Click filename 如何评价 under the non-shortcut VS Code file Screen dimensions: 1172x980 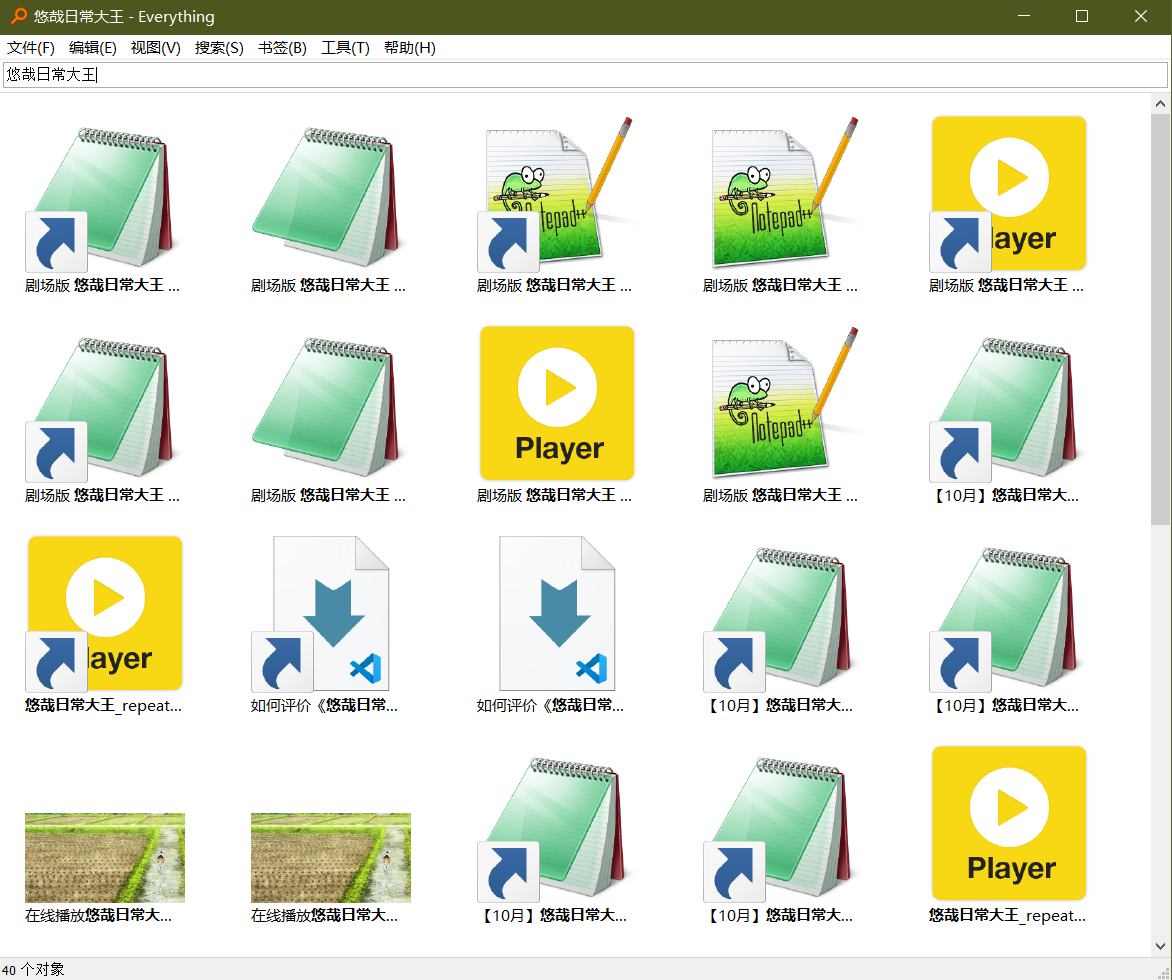(x=549, y=706)
